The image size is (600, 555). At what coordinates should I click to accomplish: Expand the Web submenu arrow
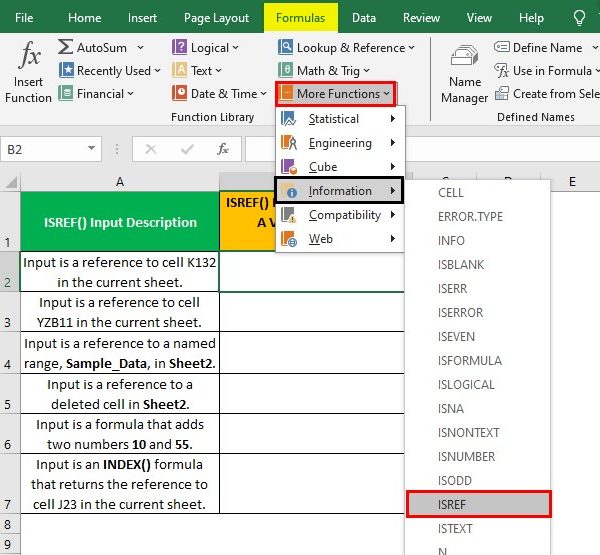tap(393, 239)
